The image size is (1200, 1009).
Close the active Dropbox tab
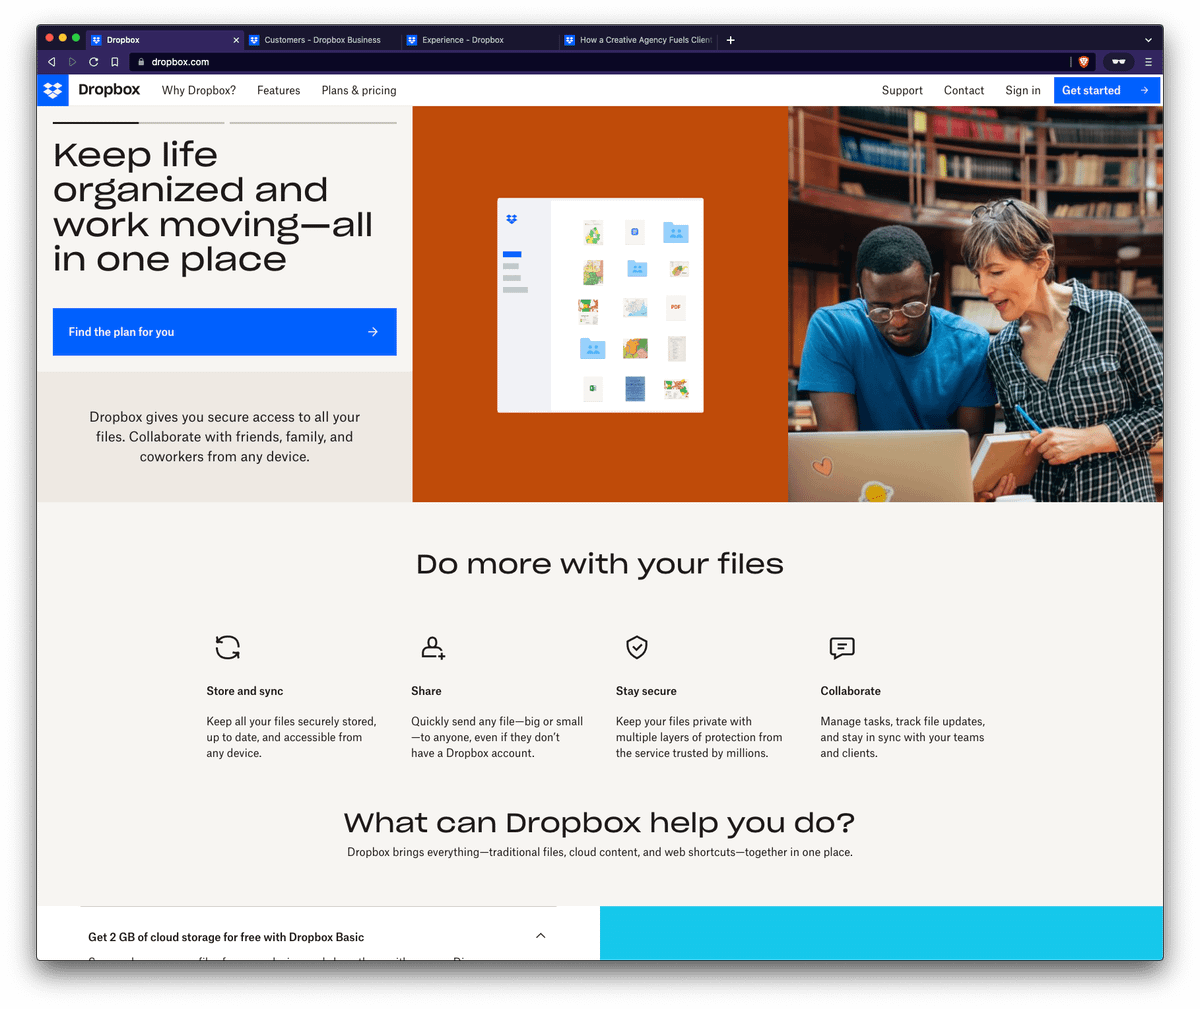click(x=236, y=40)
